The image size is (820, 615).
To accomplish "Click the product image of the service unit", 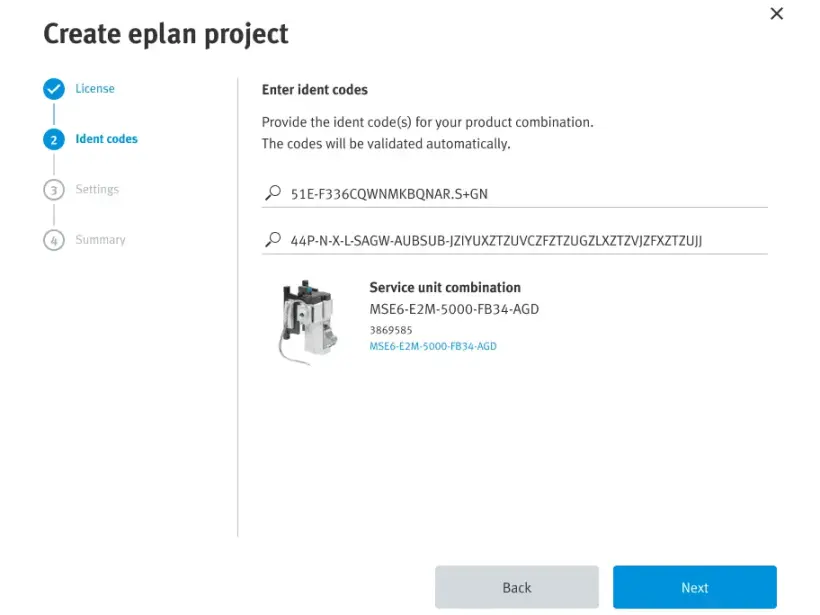I will click(308, 319).
